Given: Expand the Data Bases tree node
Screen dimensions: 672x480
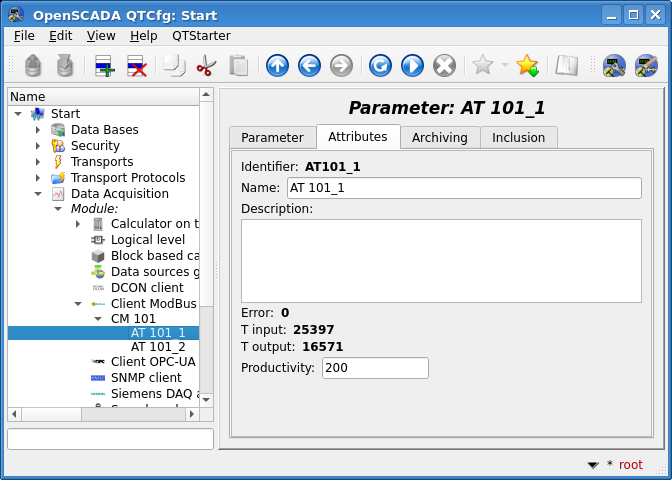Looking at the screenshot, I should click(38, 130).
